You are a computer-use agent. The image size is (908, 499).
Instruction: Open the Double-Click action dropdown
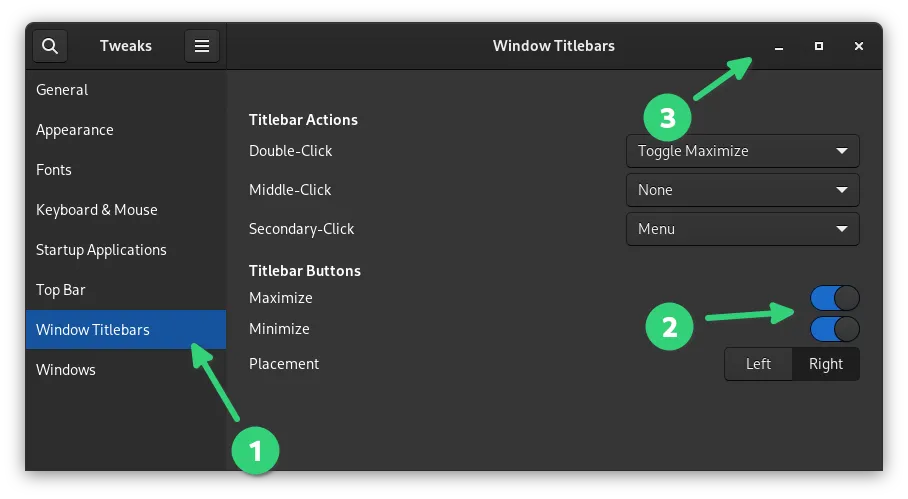click(x=742, y=151)
